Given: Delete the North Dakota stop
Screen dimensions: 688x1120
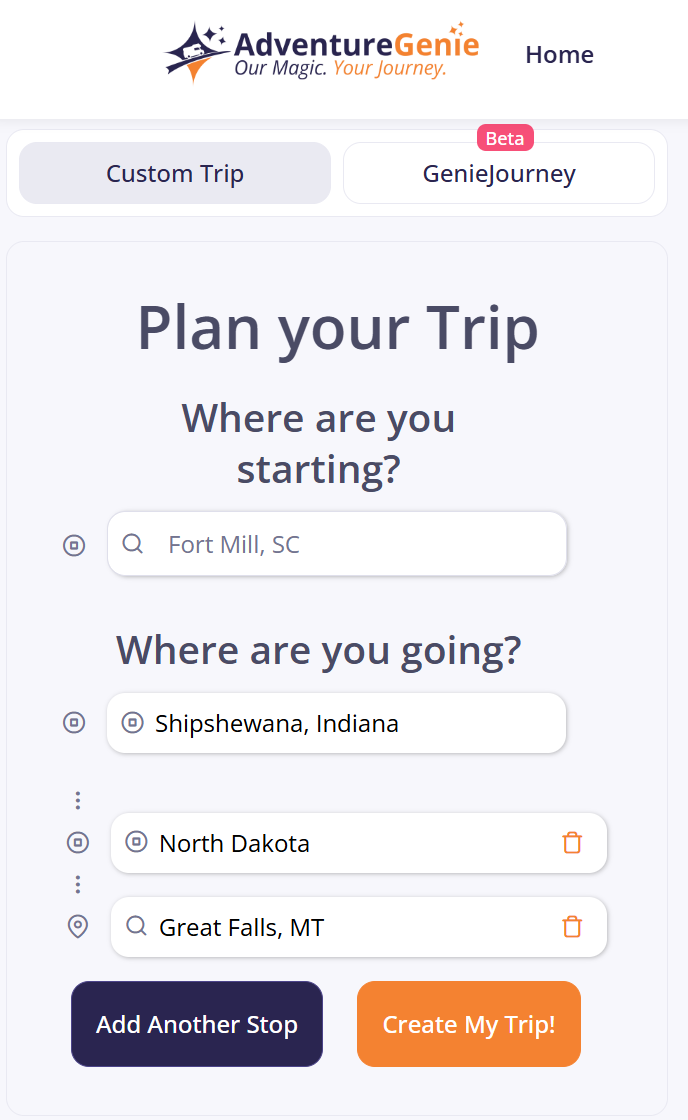Looking at the screenshot, I should (x=572, y=843).
